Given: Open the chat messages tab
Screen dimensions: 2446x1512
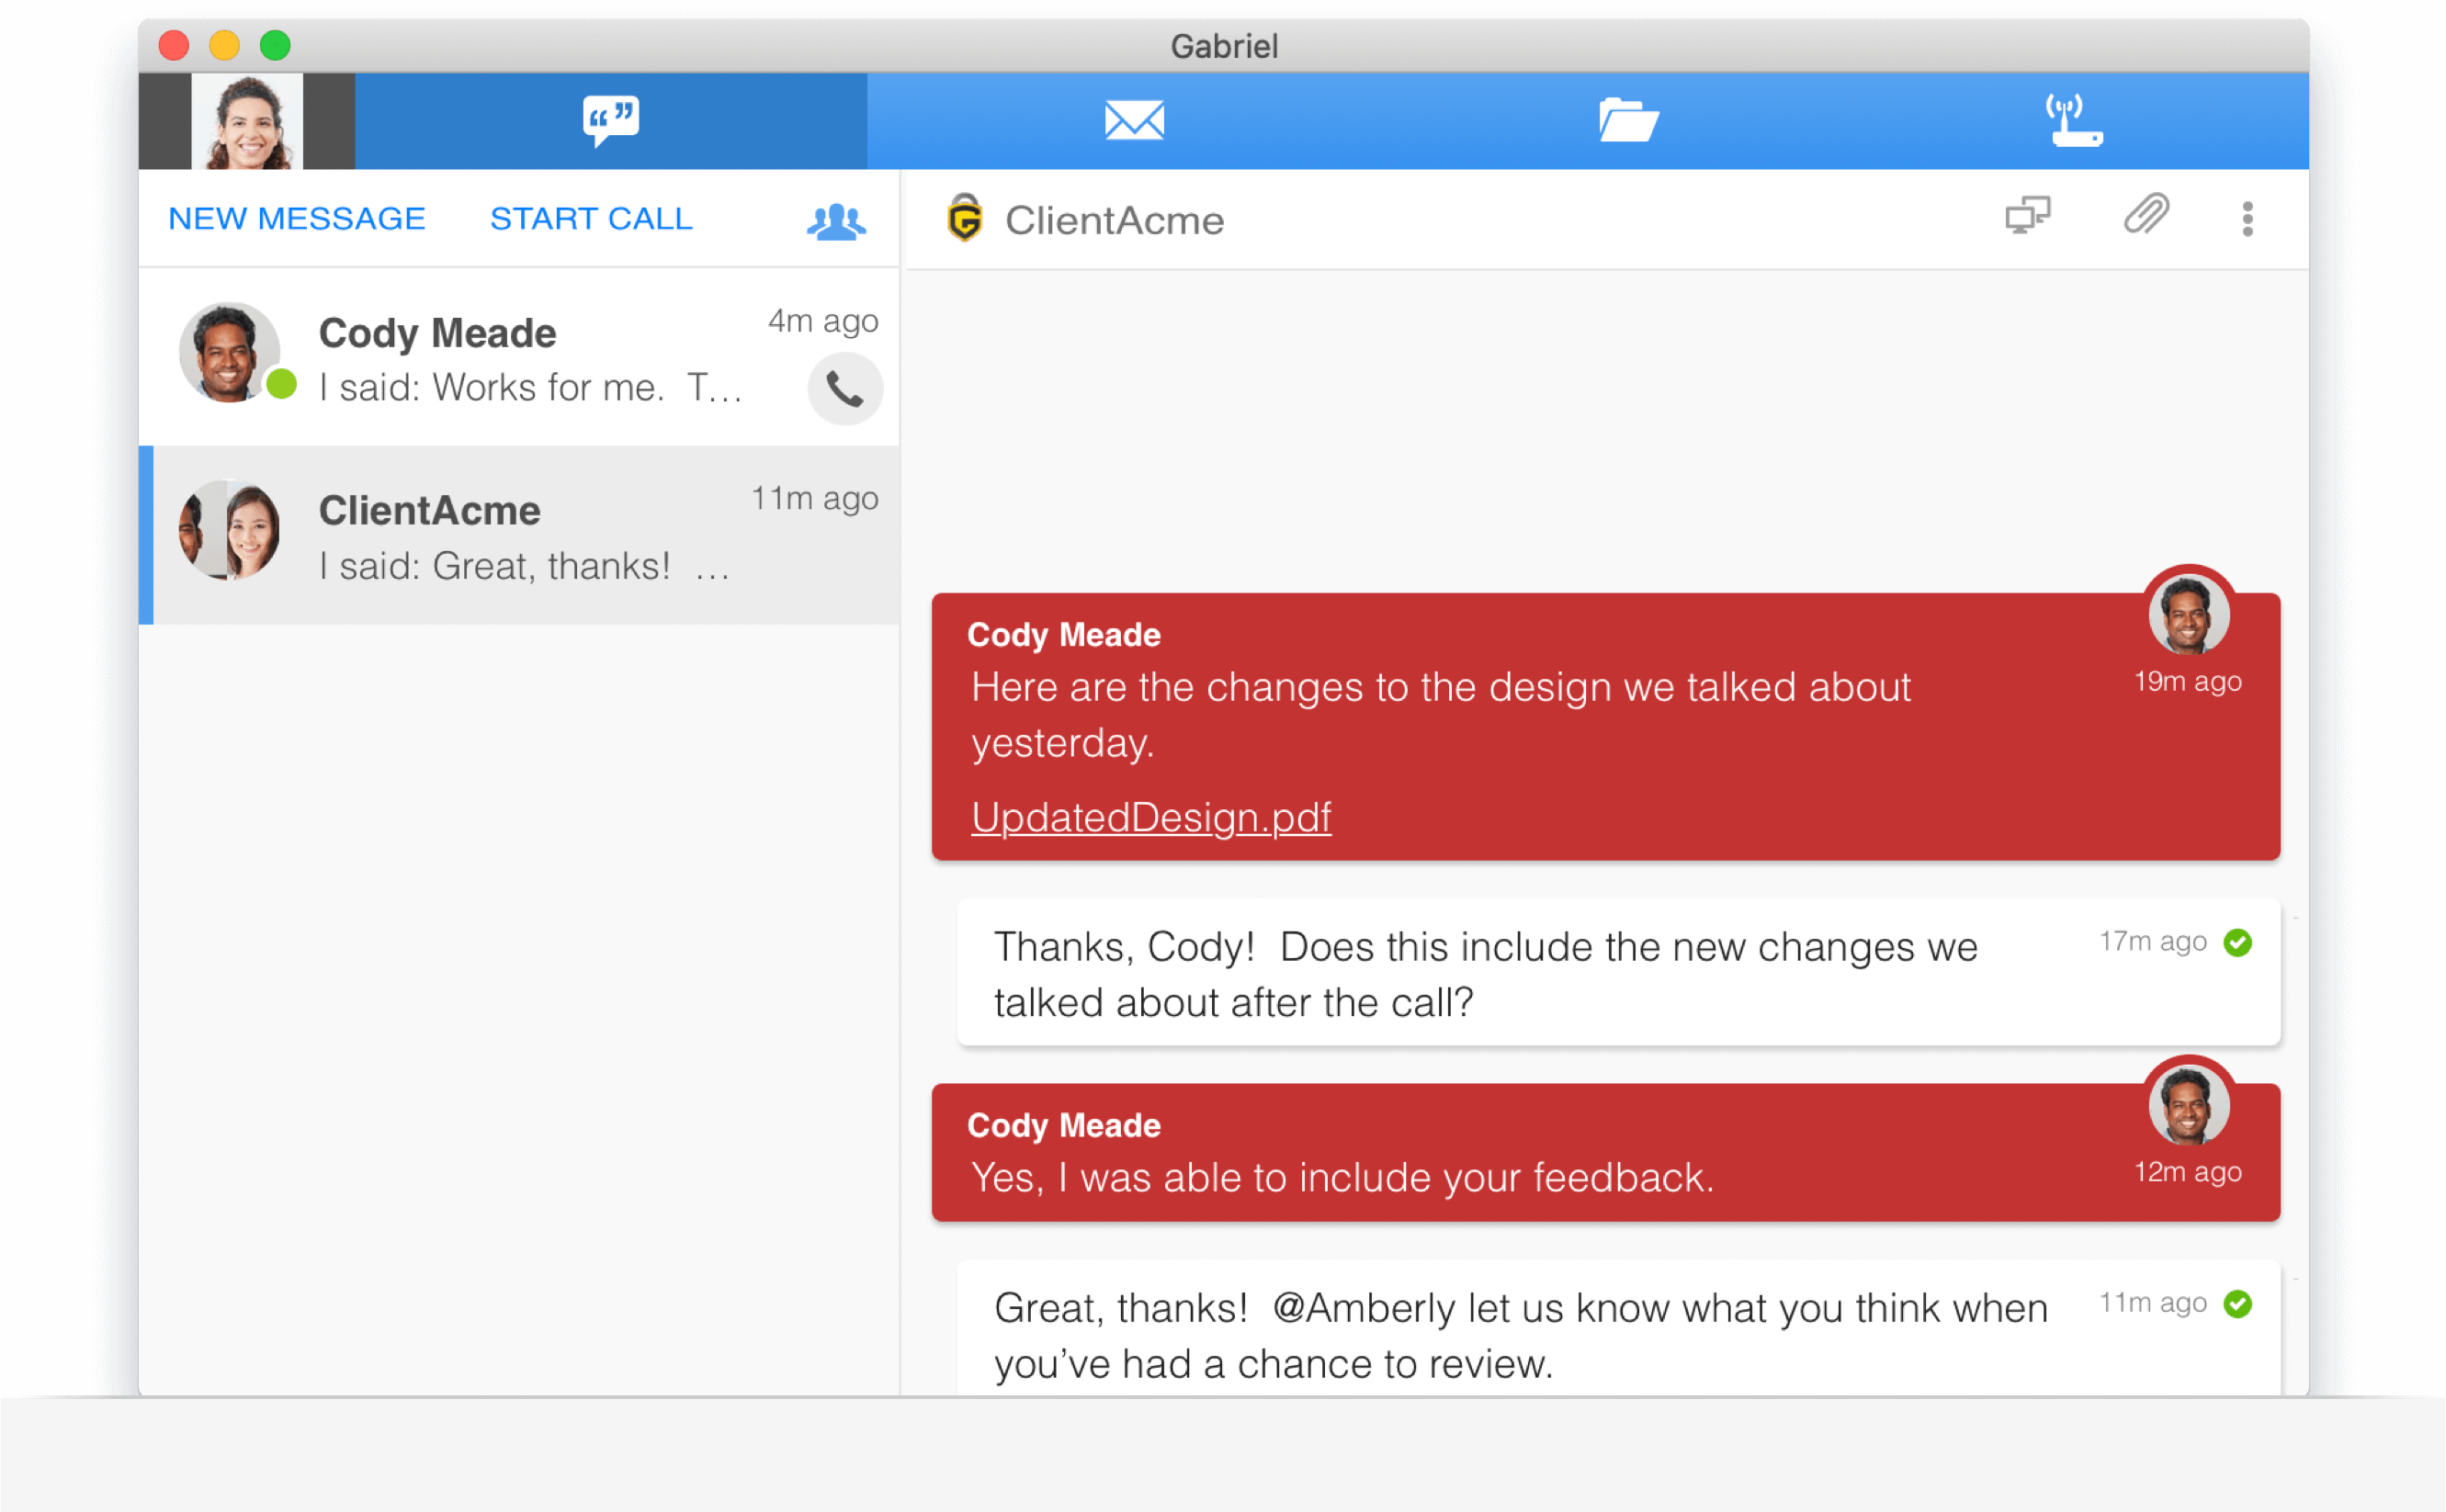Looking at the screenshot, I should tap(611, 121).
